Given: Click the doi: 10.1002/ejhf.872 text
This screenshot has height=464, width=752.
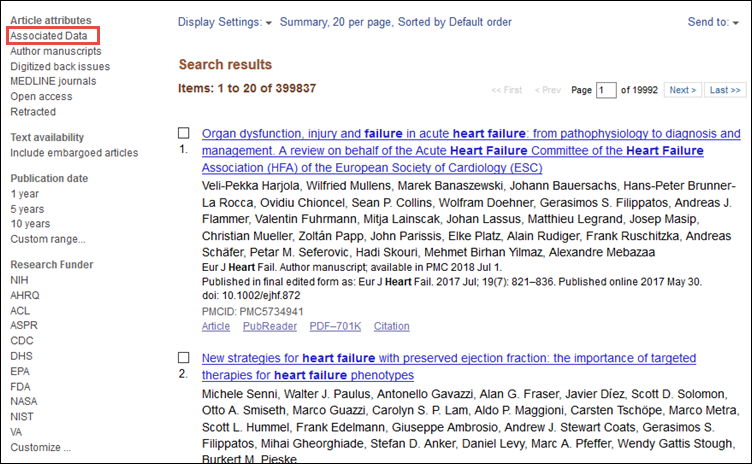Looking at the screenshot, I should 251,296.
